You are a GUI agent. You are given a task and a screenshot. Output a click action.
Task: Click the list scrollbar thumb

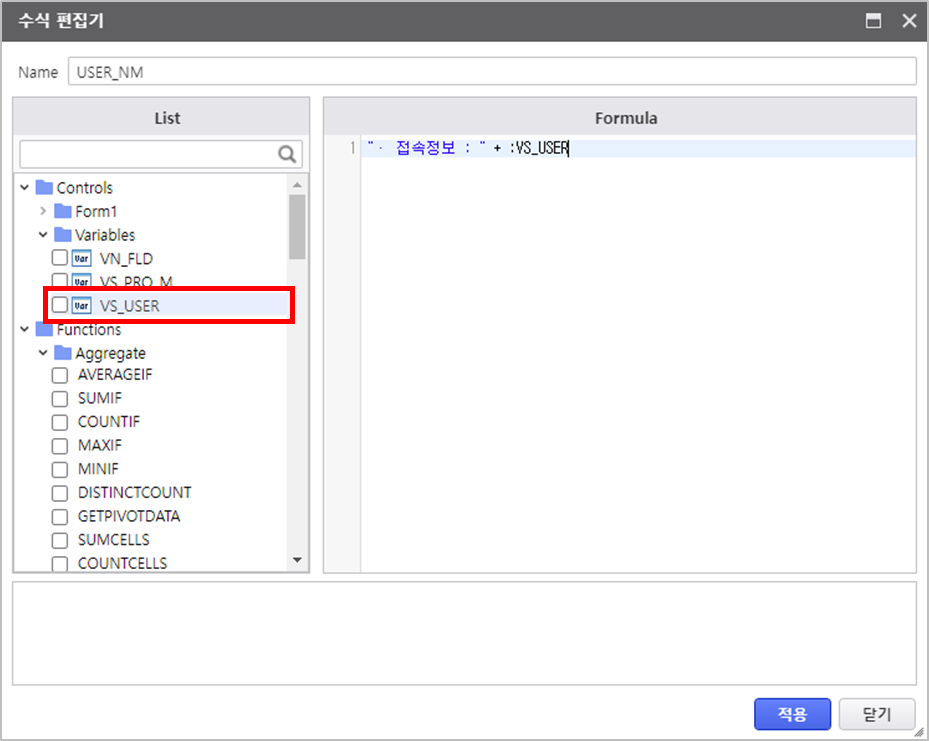(297, 227)
